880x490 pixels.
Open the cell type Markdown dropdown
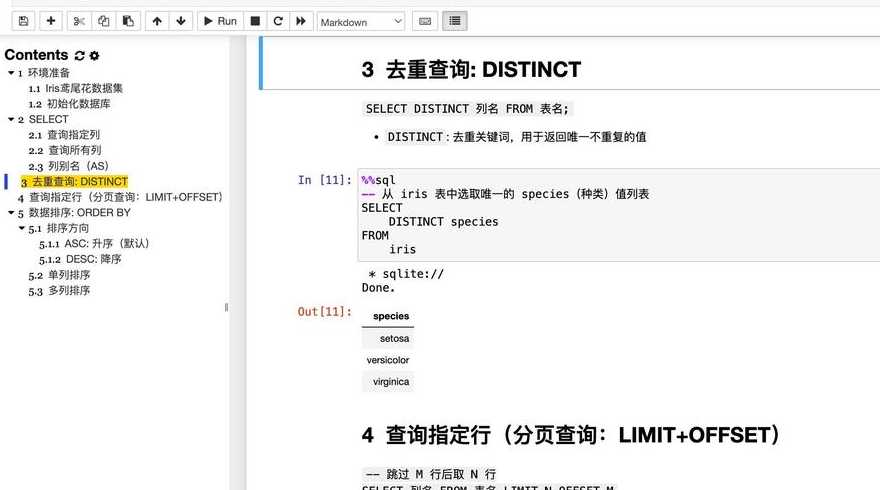coord(361,22)
